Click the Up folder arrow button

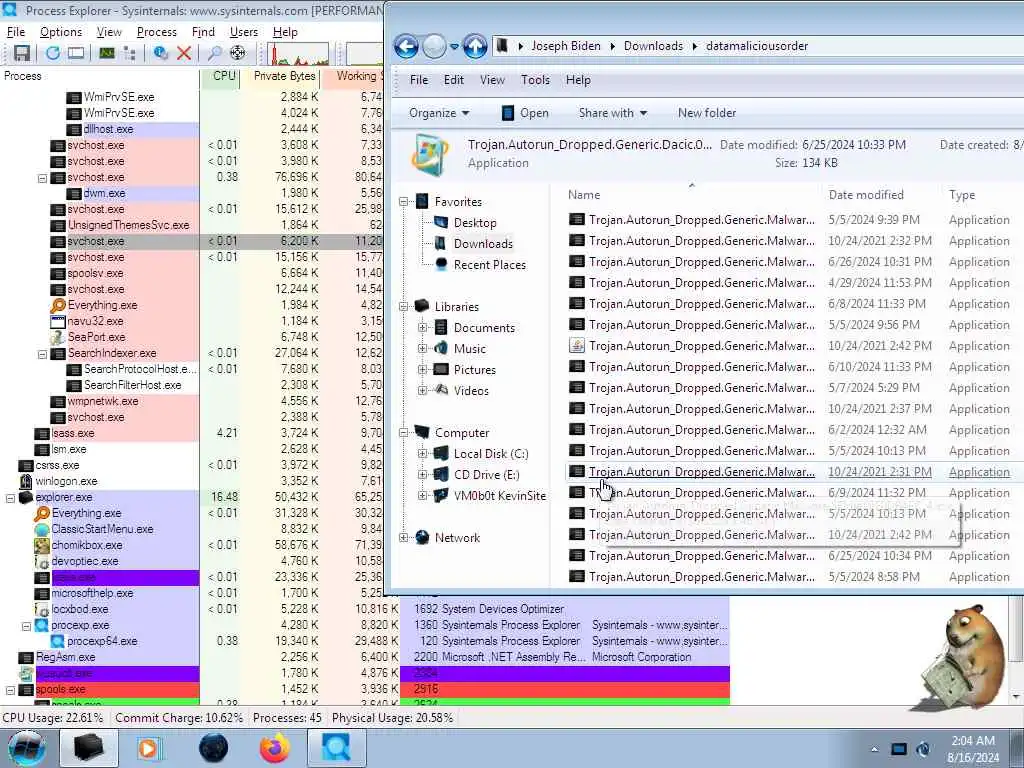(475, 46)
